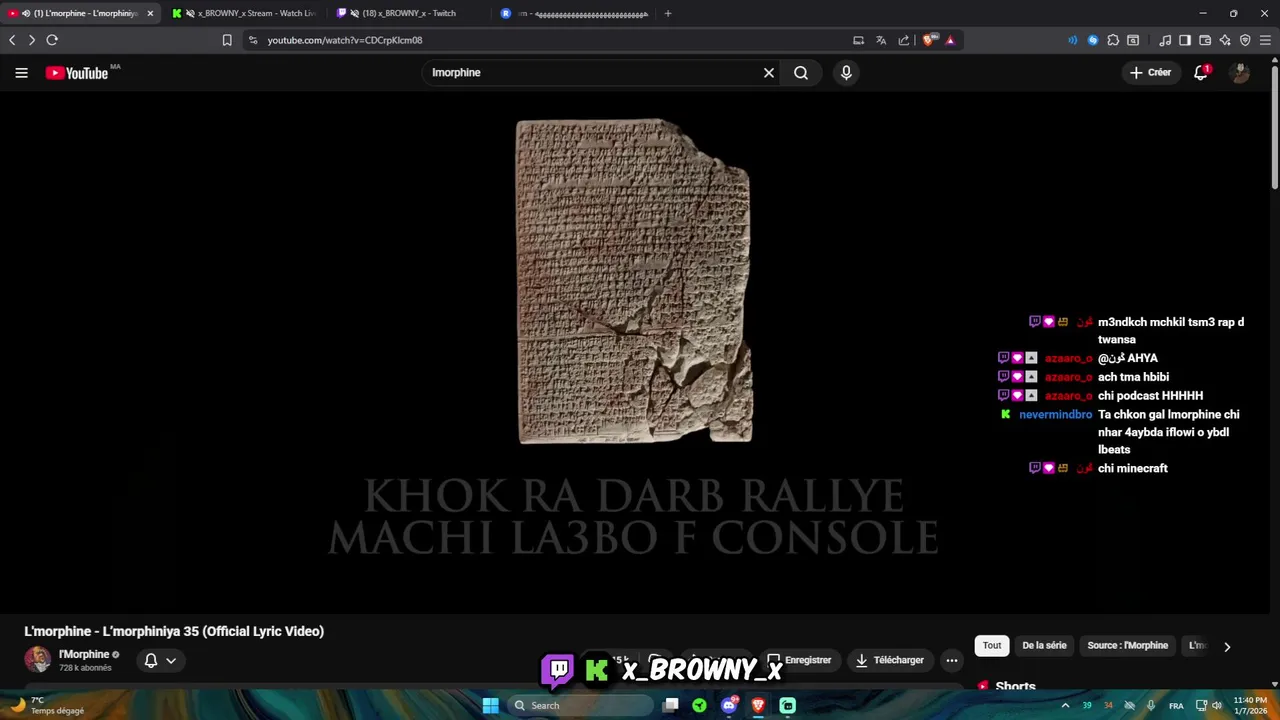Click the Télécharger download button
Viewport: 1280px width, 720px height.
889,660
